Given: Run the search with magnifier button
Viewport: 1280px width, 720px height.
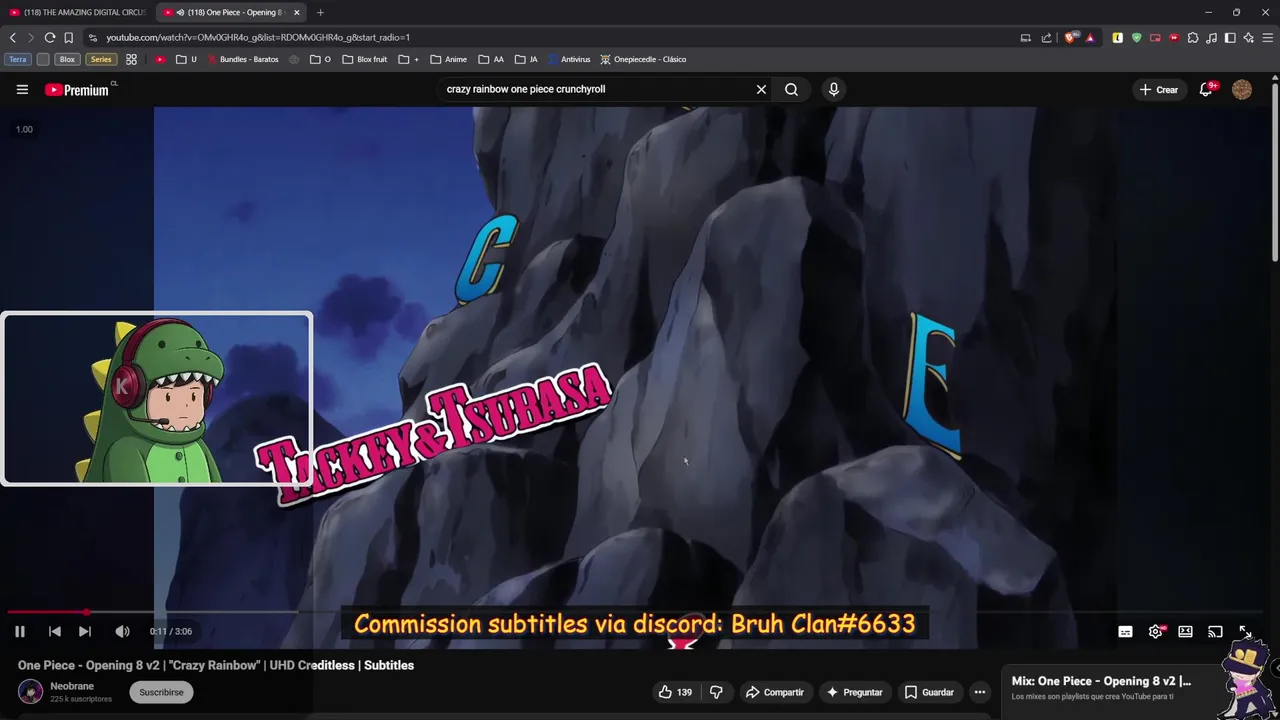Looking at the screenshot, I should [x=791, y=89].
